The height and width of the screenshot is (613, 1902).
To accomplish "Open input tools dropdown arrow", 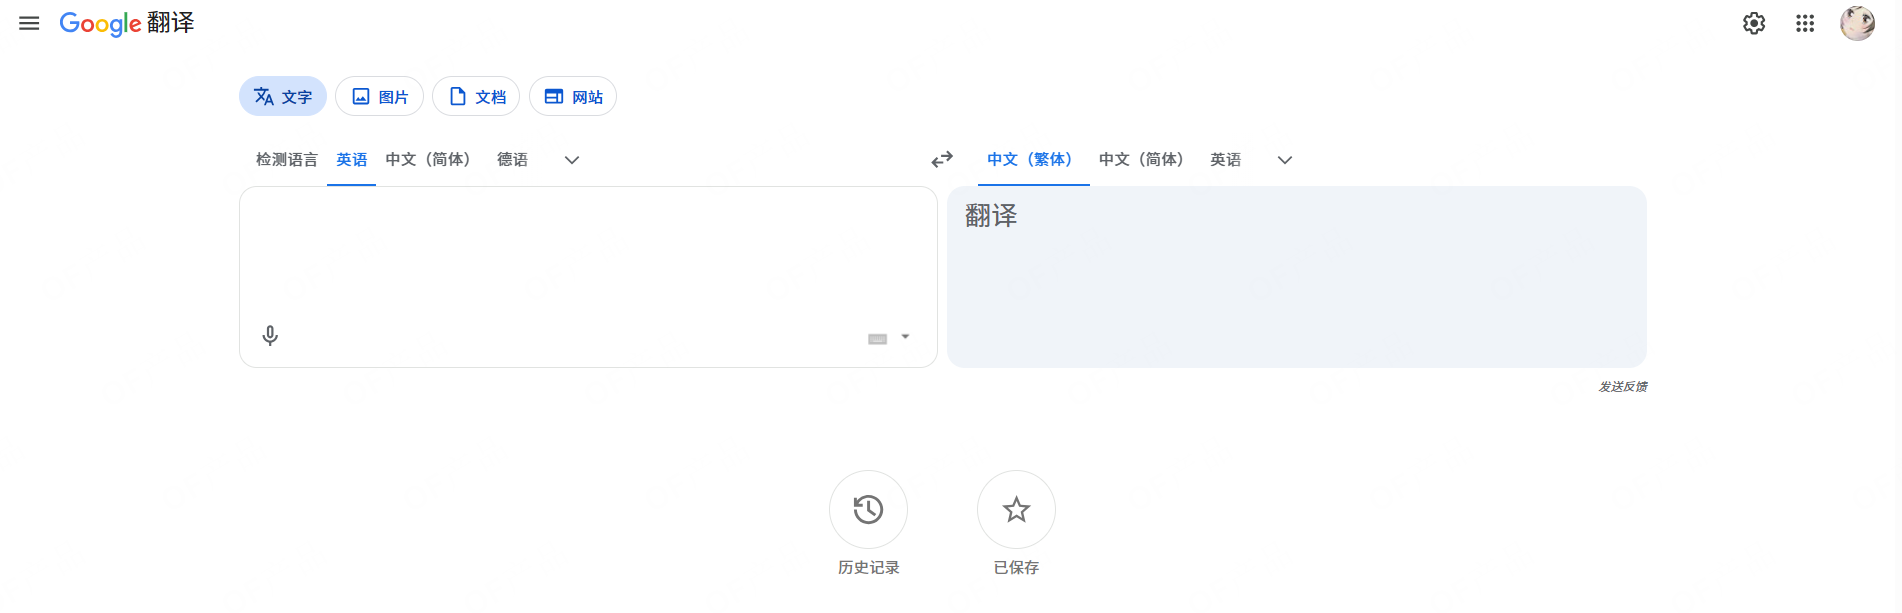I will (905, 337).
